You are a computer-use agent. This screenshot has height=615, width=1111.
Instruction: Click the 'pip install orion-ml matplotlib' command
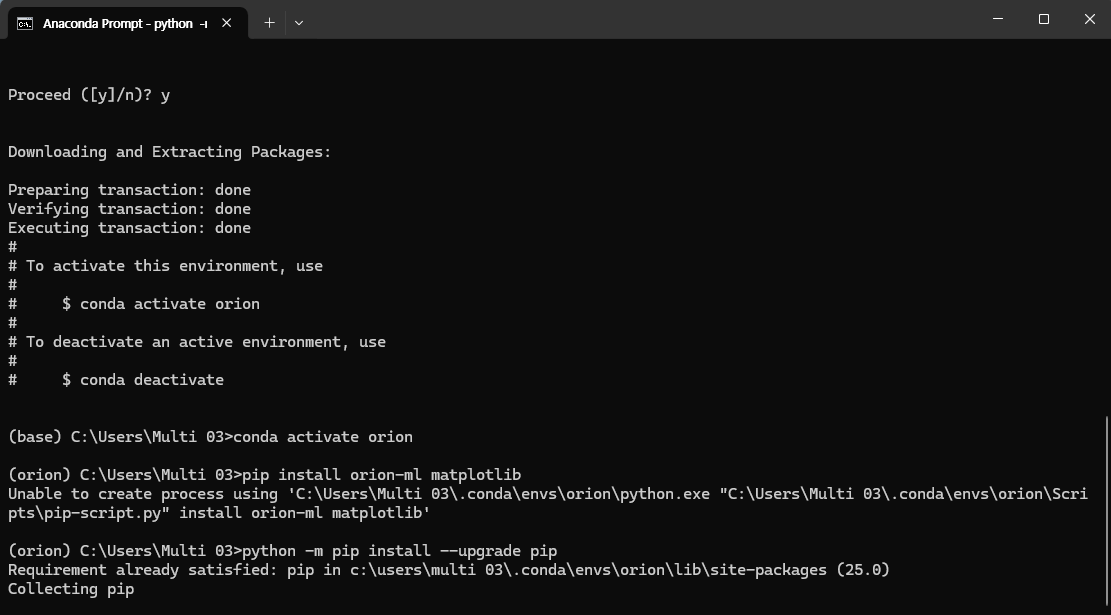click(382, 475)
